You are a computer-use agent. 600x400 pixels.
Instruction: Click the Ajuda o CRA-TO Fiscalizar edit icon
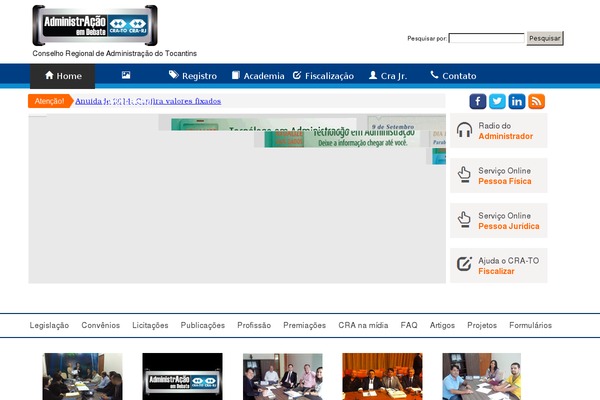click(x=464, y=265)
